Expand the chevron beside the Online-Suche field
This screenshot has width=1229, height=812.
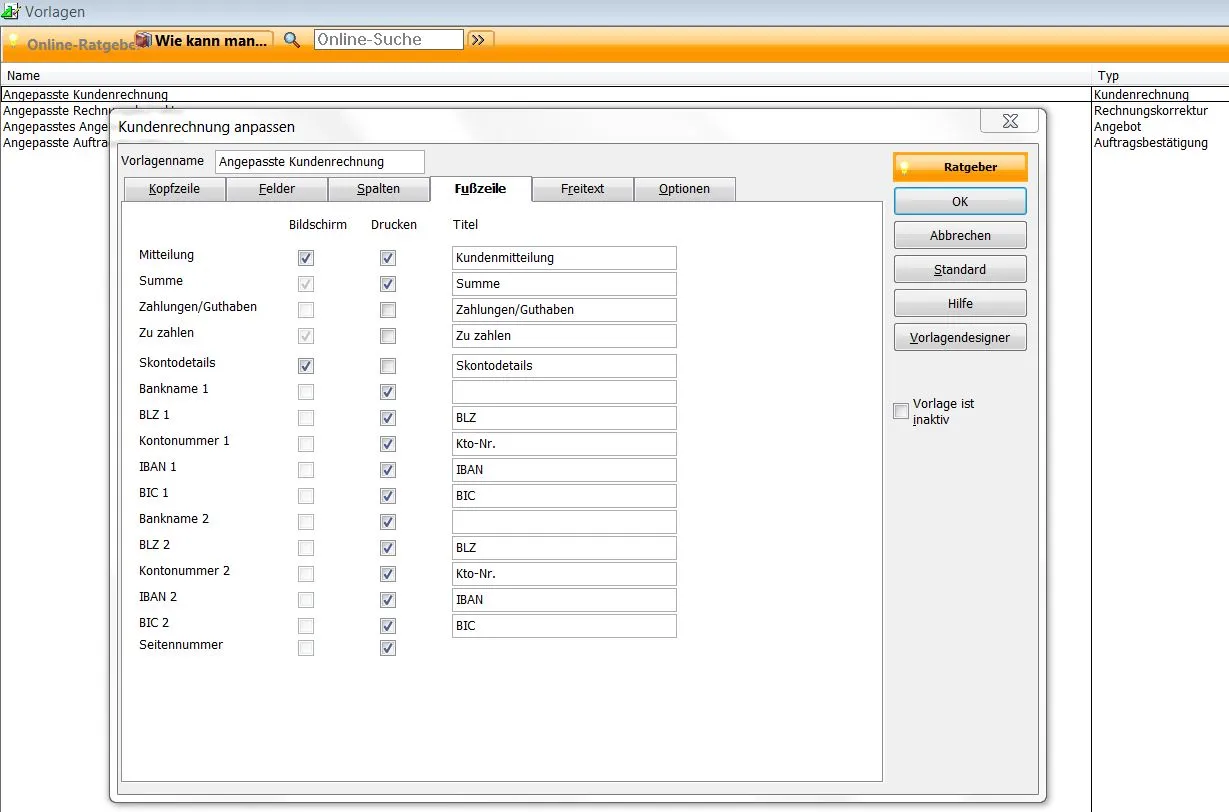(x=479, y=39)
